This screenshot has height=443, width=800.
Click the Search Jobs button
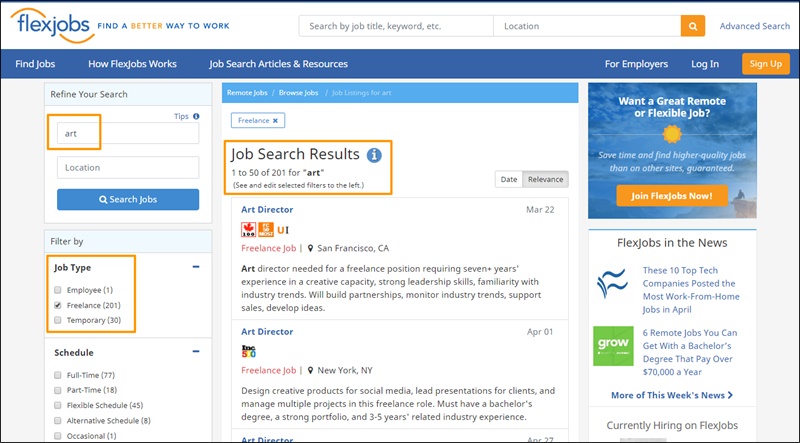click(128, 200)
